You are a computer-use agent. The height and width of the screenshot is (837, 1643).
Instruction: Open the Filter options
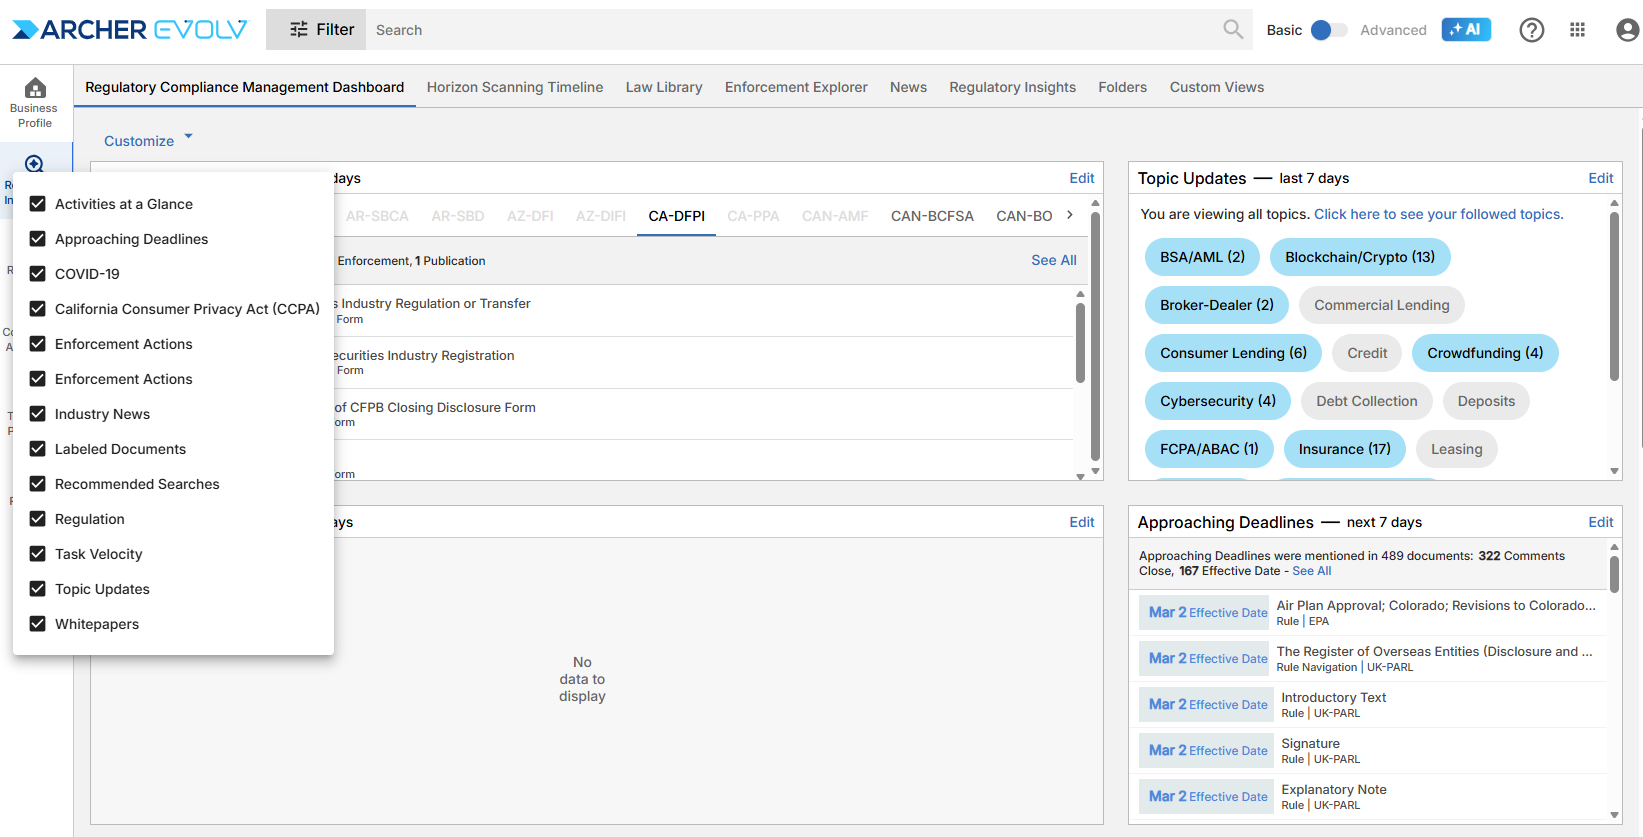pyautogui.click(x=321, y=30)
